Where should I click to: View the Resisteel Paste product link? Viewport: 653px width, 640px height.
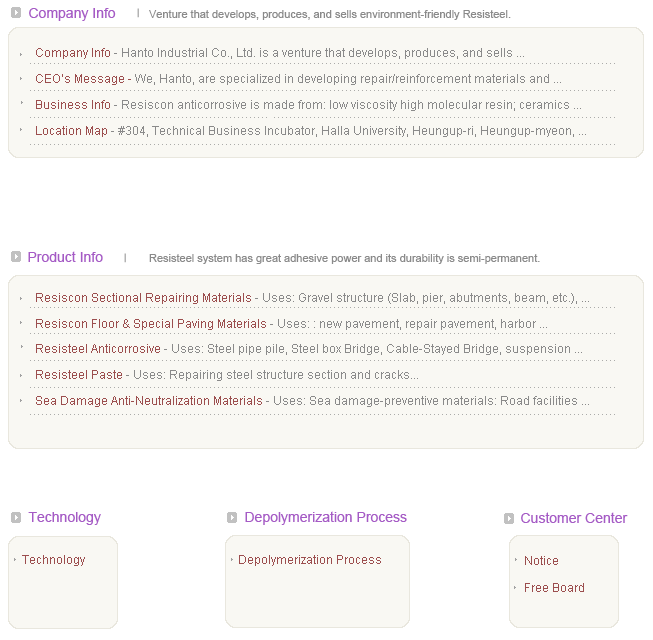79,375
